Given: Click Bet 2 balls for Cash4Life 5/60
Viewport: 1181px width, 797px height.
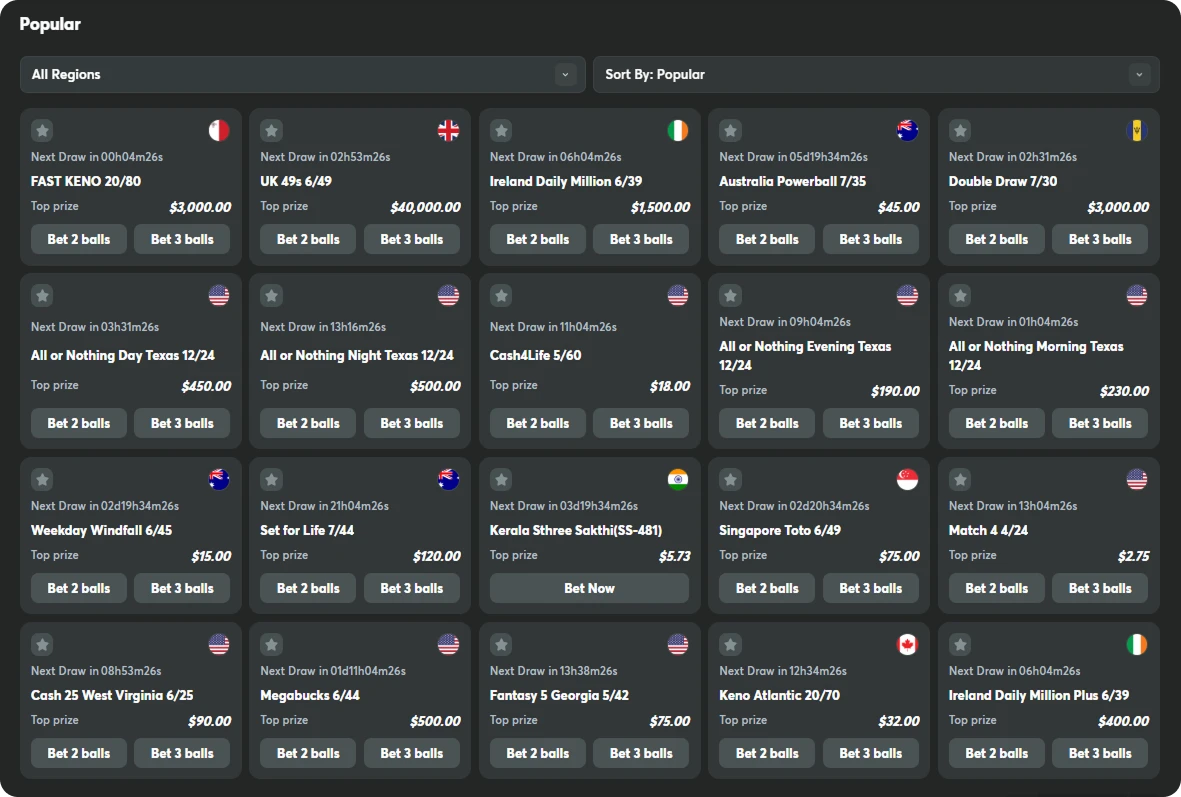Looking at the screenshot, I should pyautogui.click(x=537, y=423).
